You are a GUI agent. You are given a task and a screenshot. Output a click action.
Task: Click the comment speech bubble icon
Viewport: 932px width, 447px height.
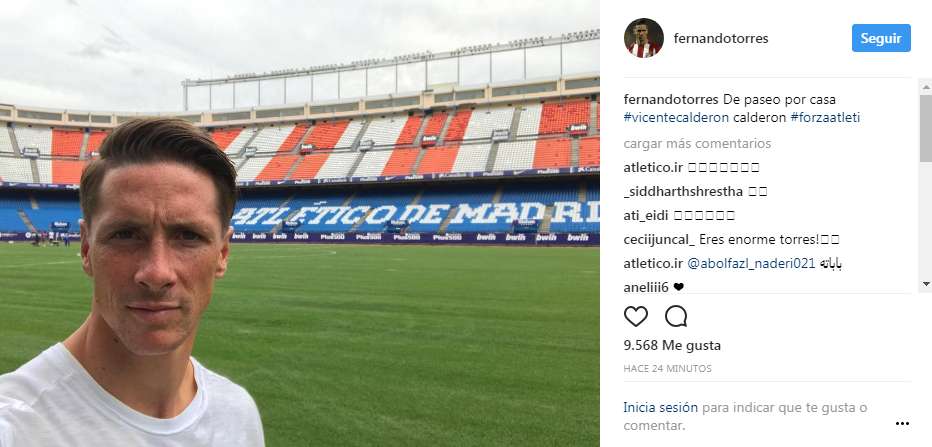point(676,316)
